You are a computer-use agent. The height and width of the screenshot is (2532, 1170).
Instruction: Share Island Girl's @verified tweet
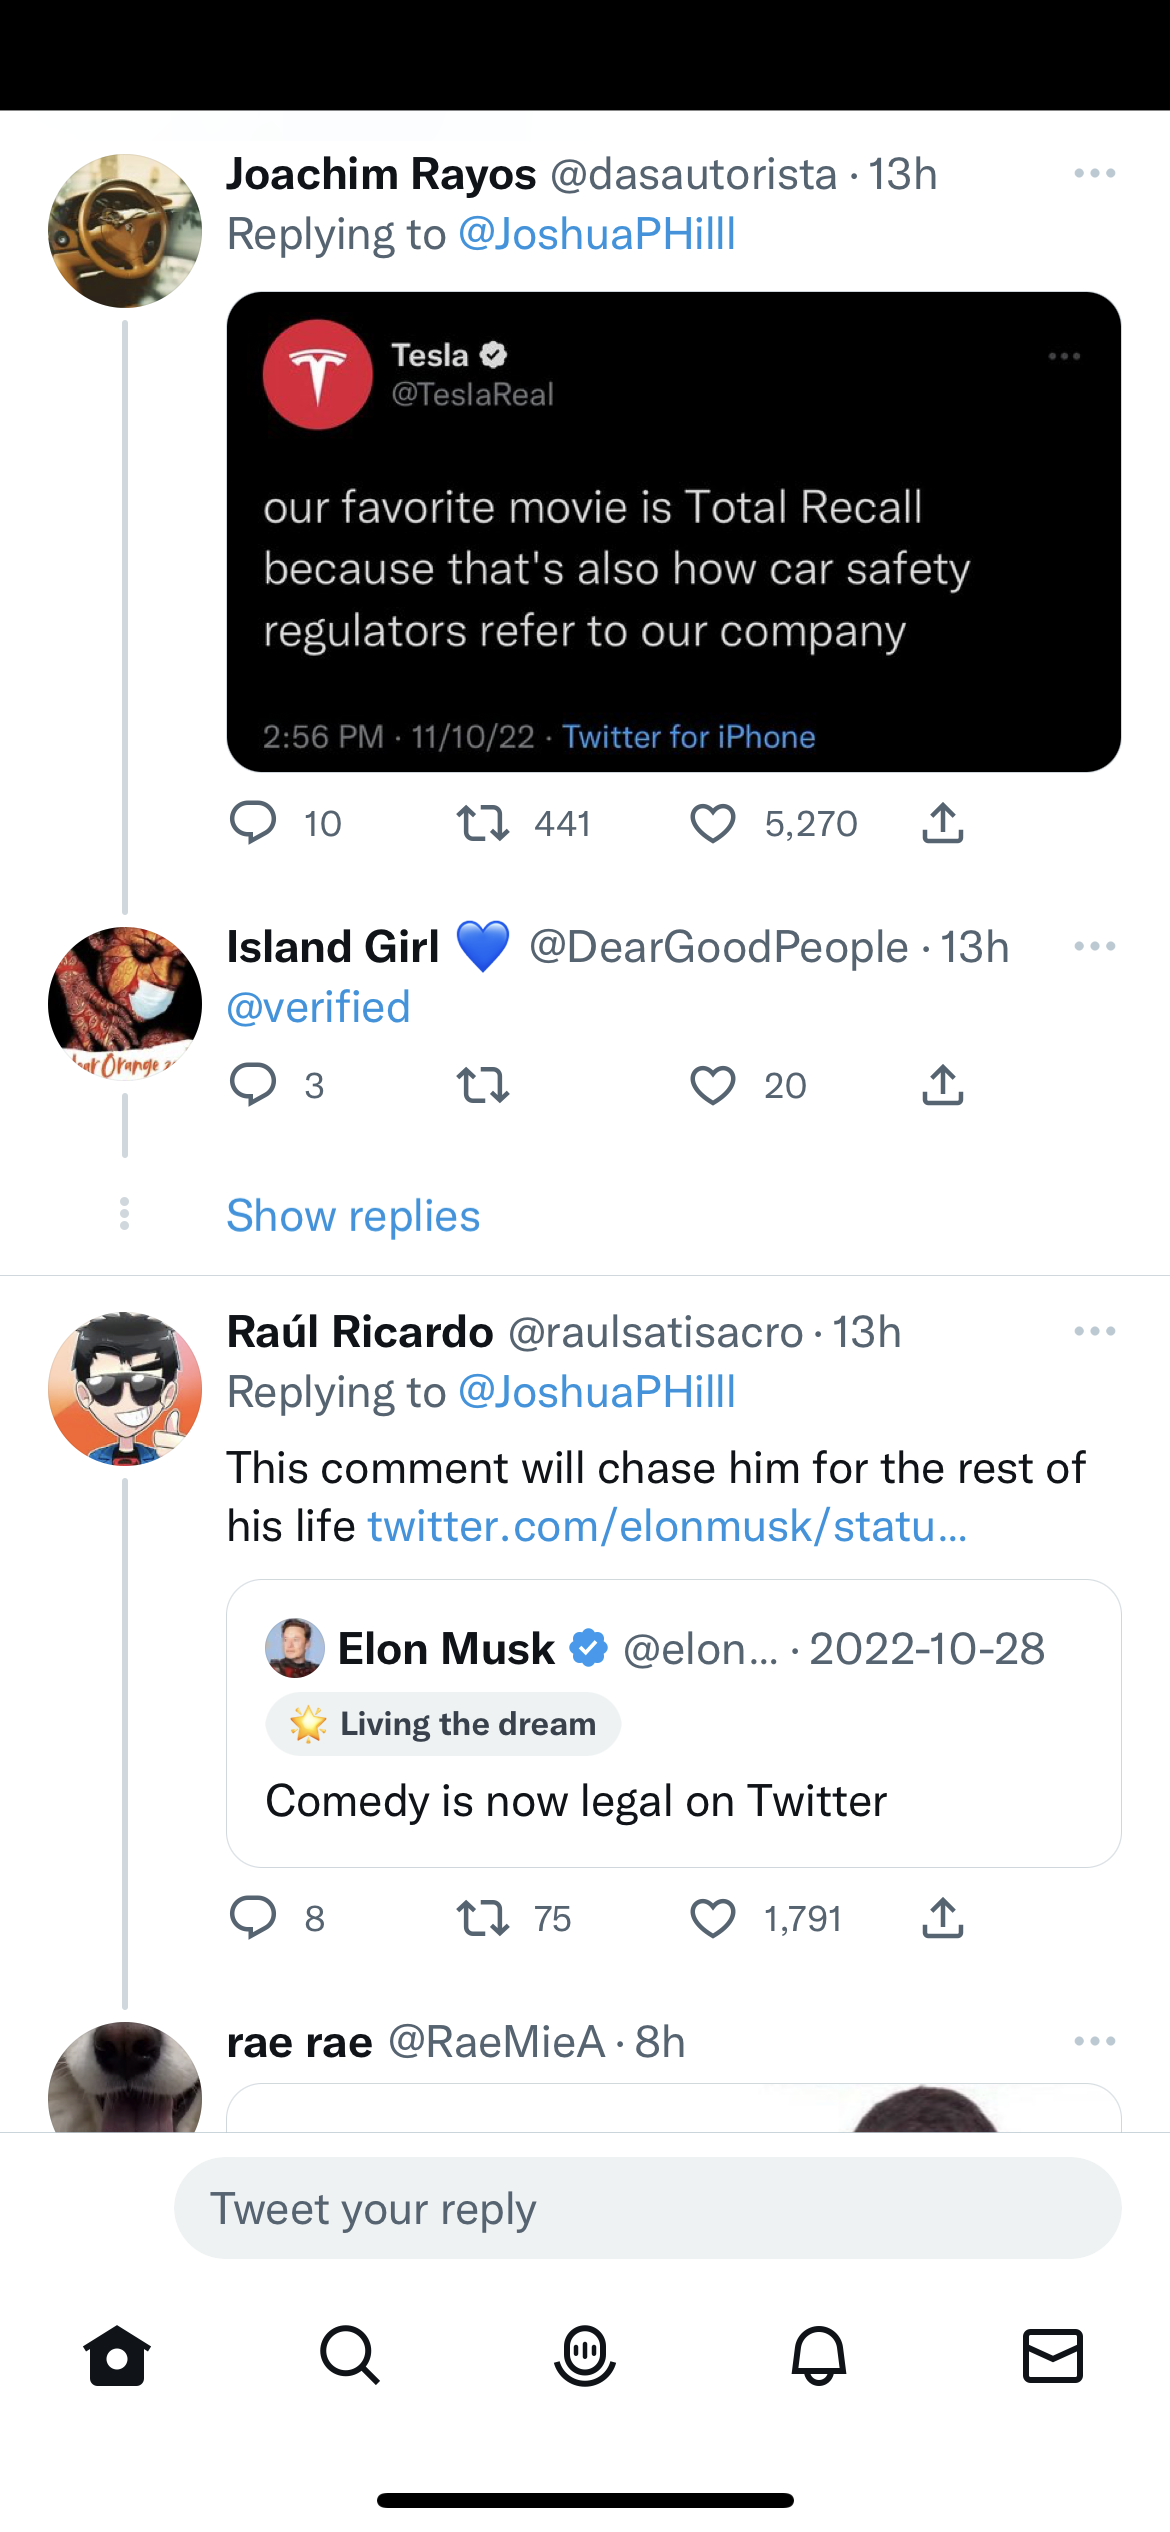[942, 1085]
